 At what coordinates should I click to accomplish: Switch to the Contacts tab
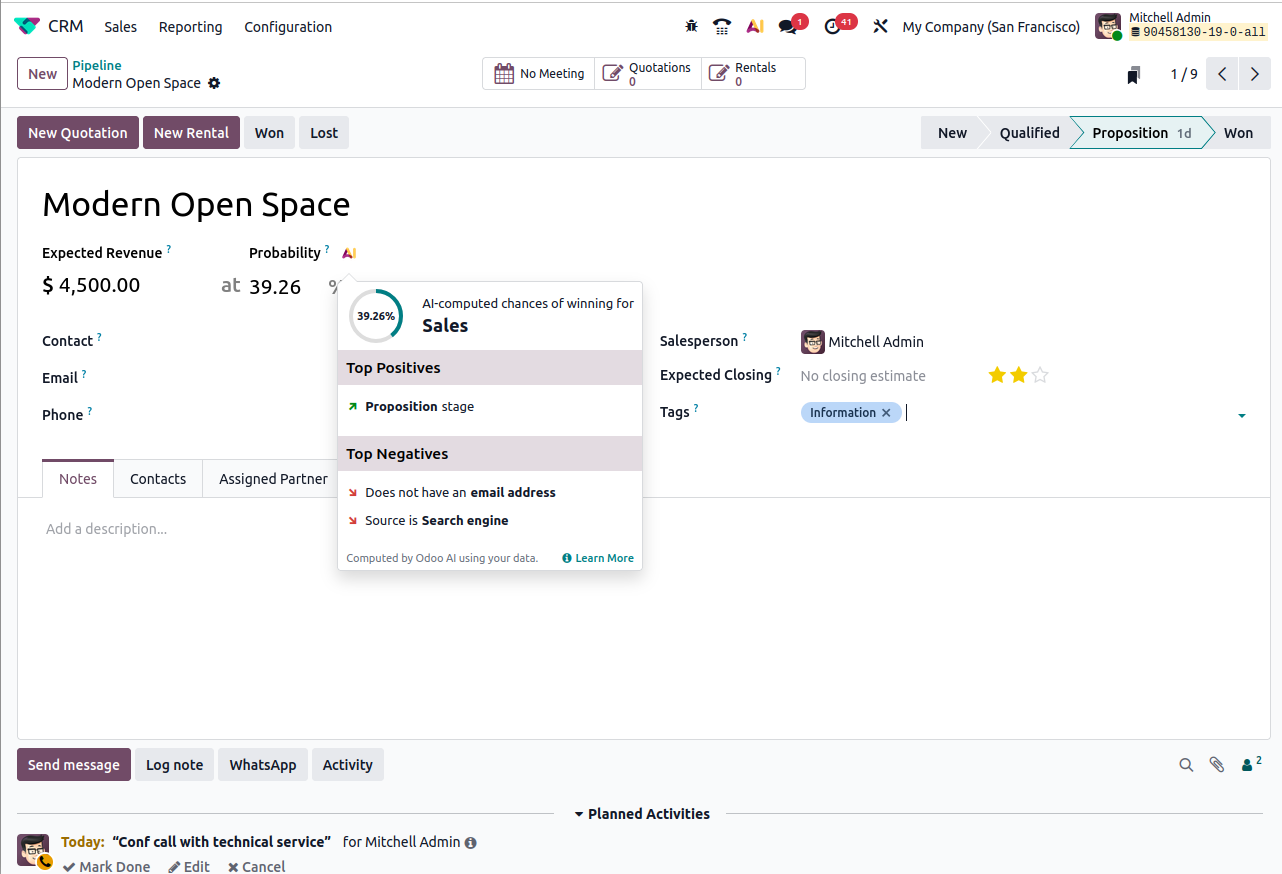tap(158, 479)
